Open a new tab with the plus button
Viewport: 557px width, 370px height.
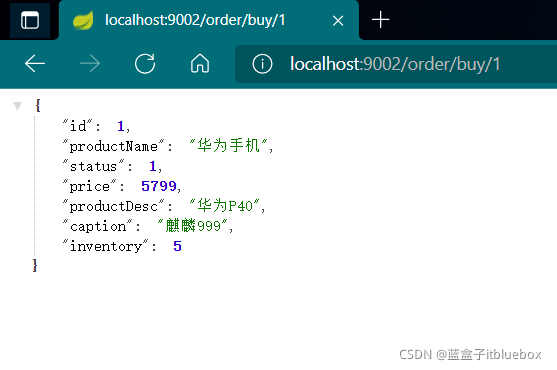380,20
